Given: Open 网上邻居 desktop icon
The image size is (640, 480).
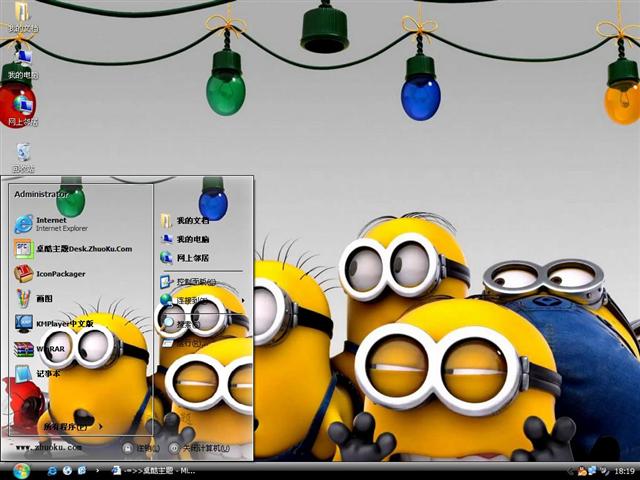Looking at the screenshot, I should 22,106.
